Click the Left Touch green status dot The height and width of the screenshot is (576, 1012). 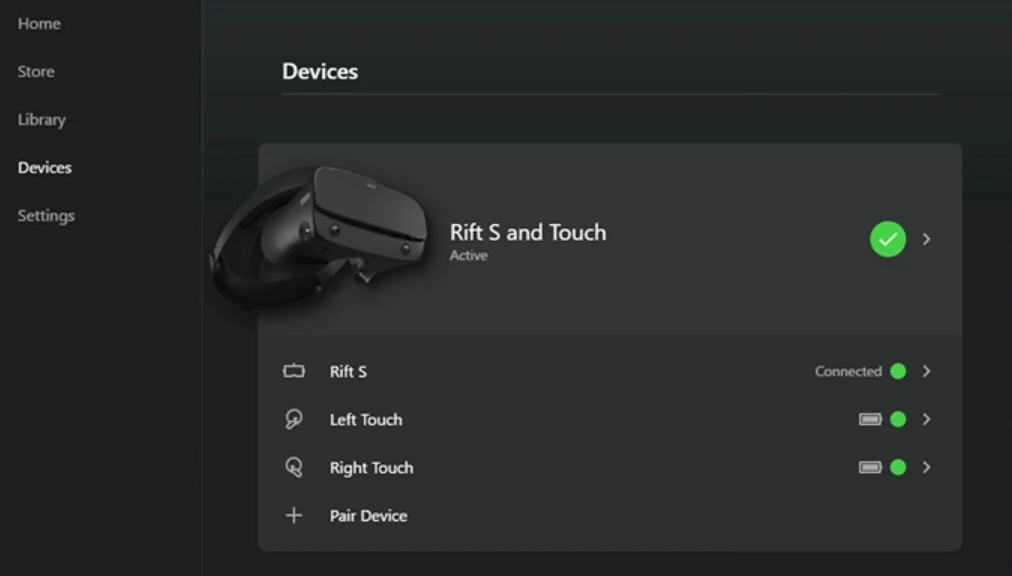(898, 420)
